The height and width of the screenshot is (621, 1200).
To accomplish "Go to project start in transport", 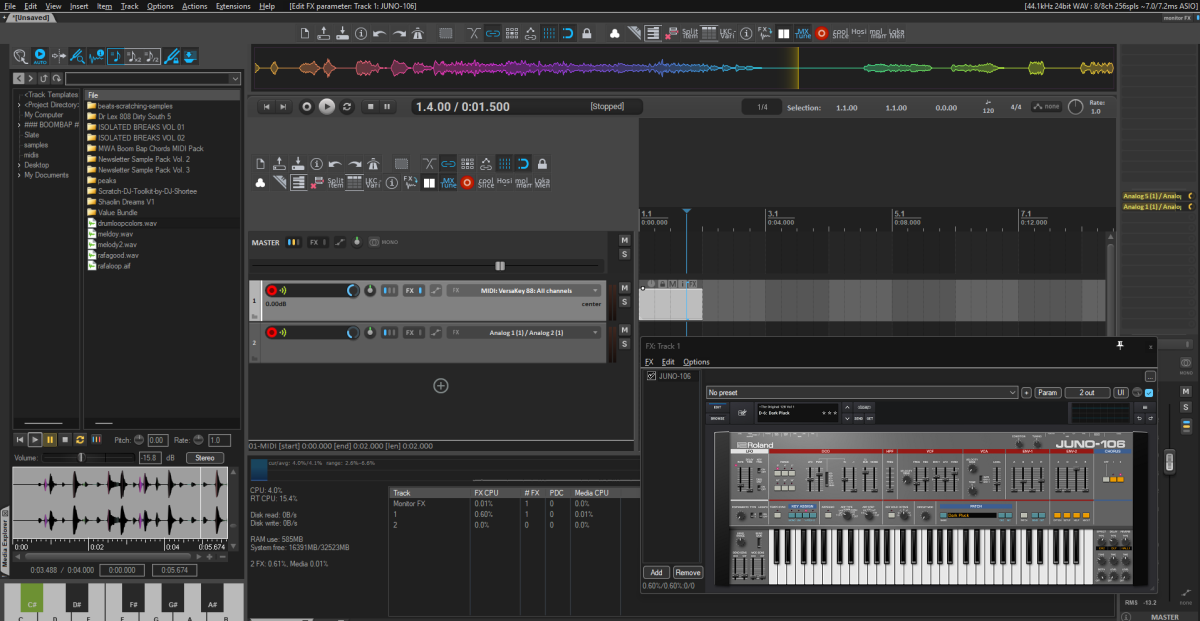I will (267, 106).
